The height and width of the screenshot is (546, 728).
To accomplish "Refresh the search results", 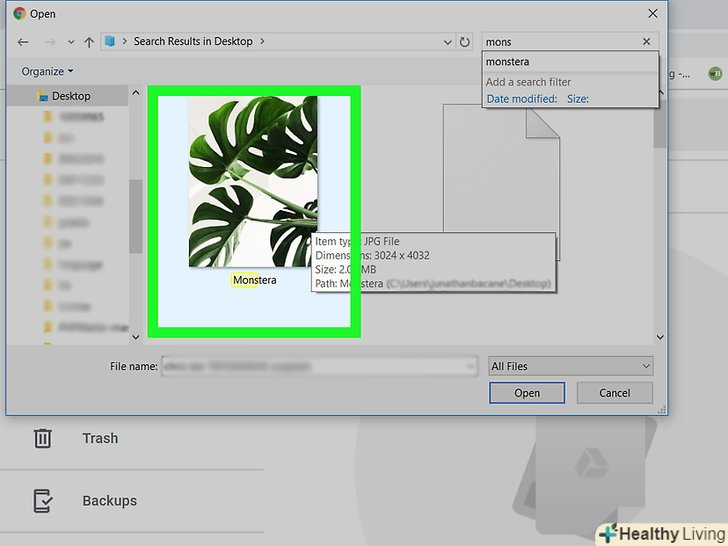I will [464, 42].
